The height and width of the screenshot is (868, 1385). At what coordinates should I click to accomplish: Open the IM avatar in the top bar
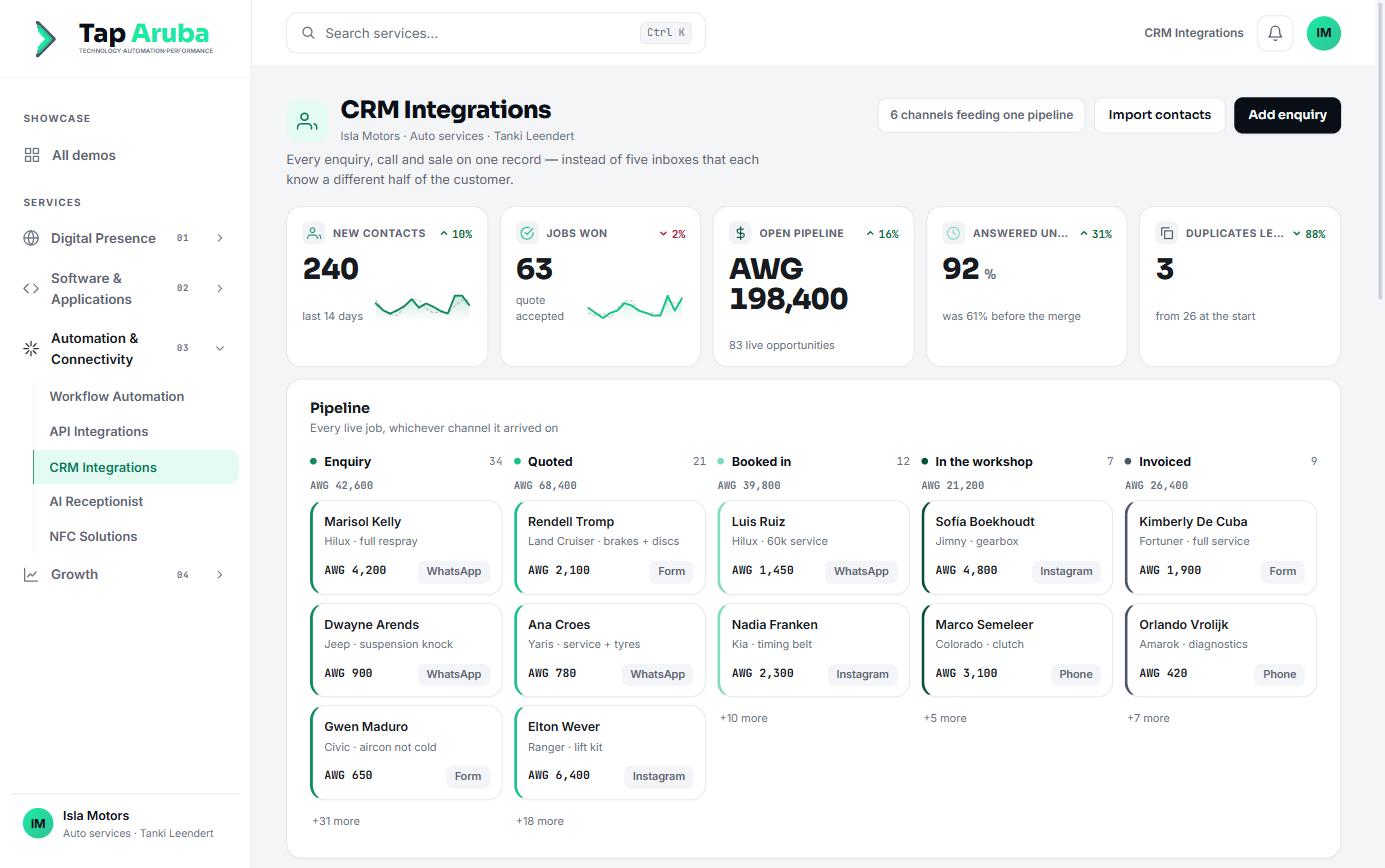point(1324,33)
